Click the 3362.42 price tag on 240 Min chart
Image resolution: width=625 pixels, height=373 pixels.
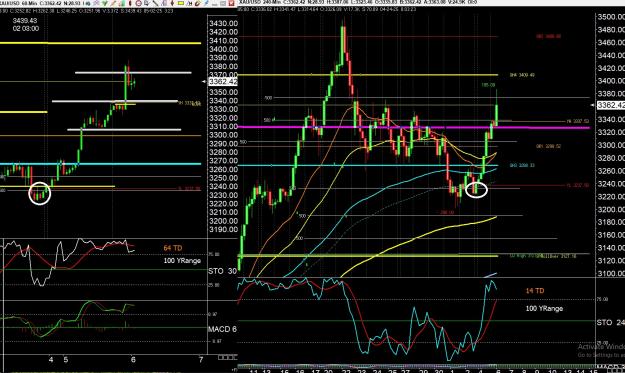pos(611,105)
